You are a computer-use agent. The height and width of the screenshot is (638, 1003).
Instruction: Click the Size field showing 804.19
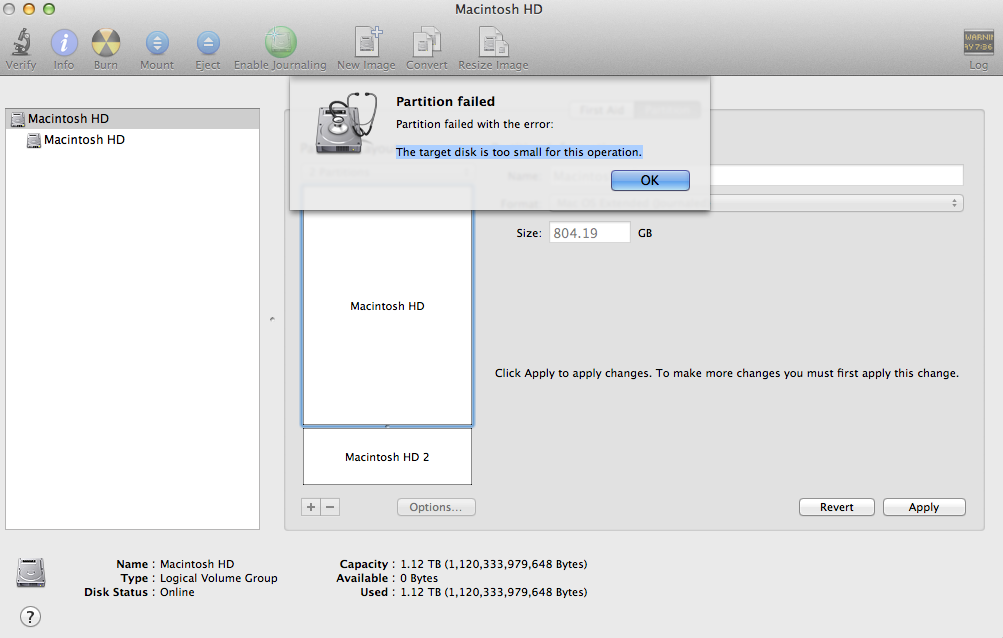[x=589, y=233]
